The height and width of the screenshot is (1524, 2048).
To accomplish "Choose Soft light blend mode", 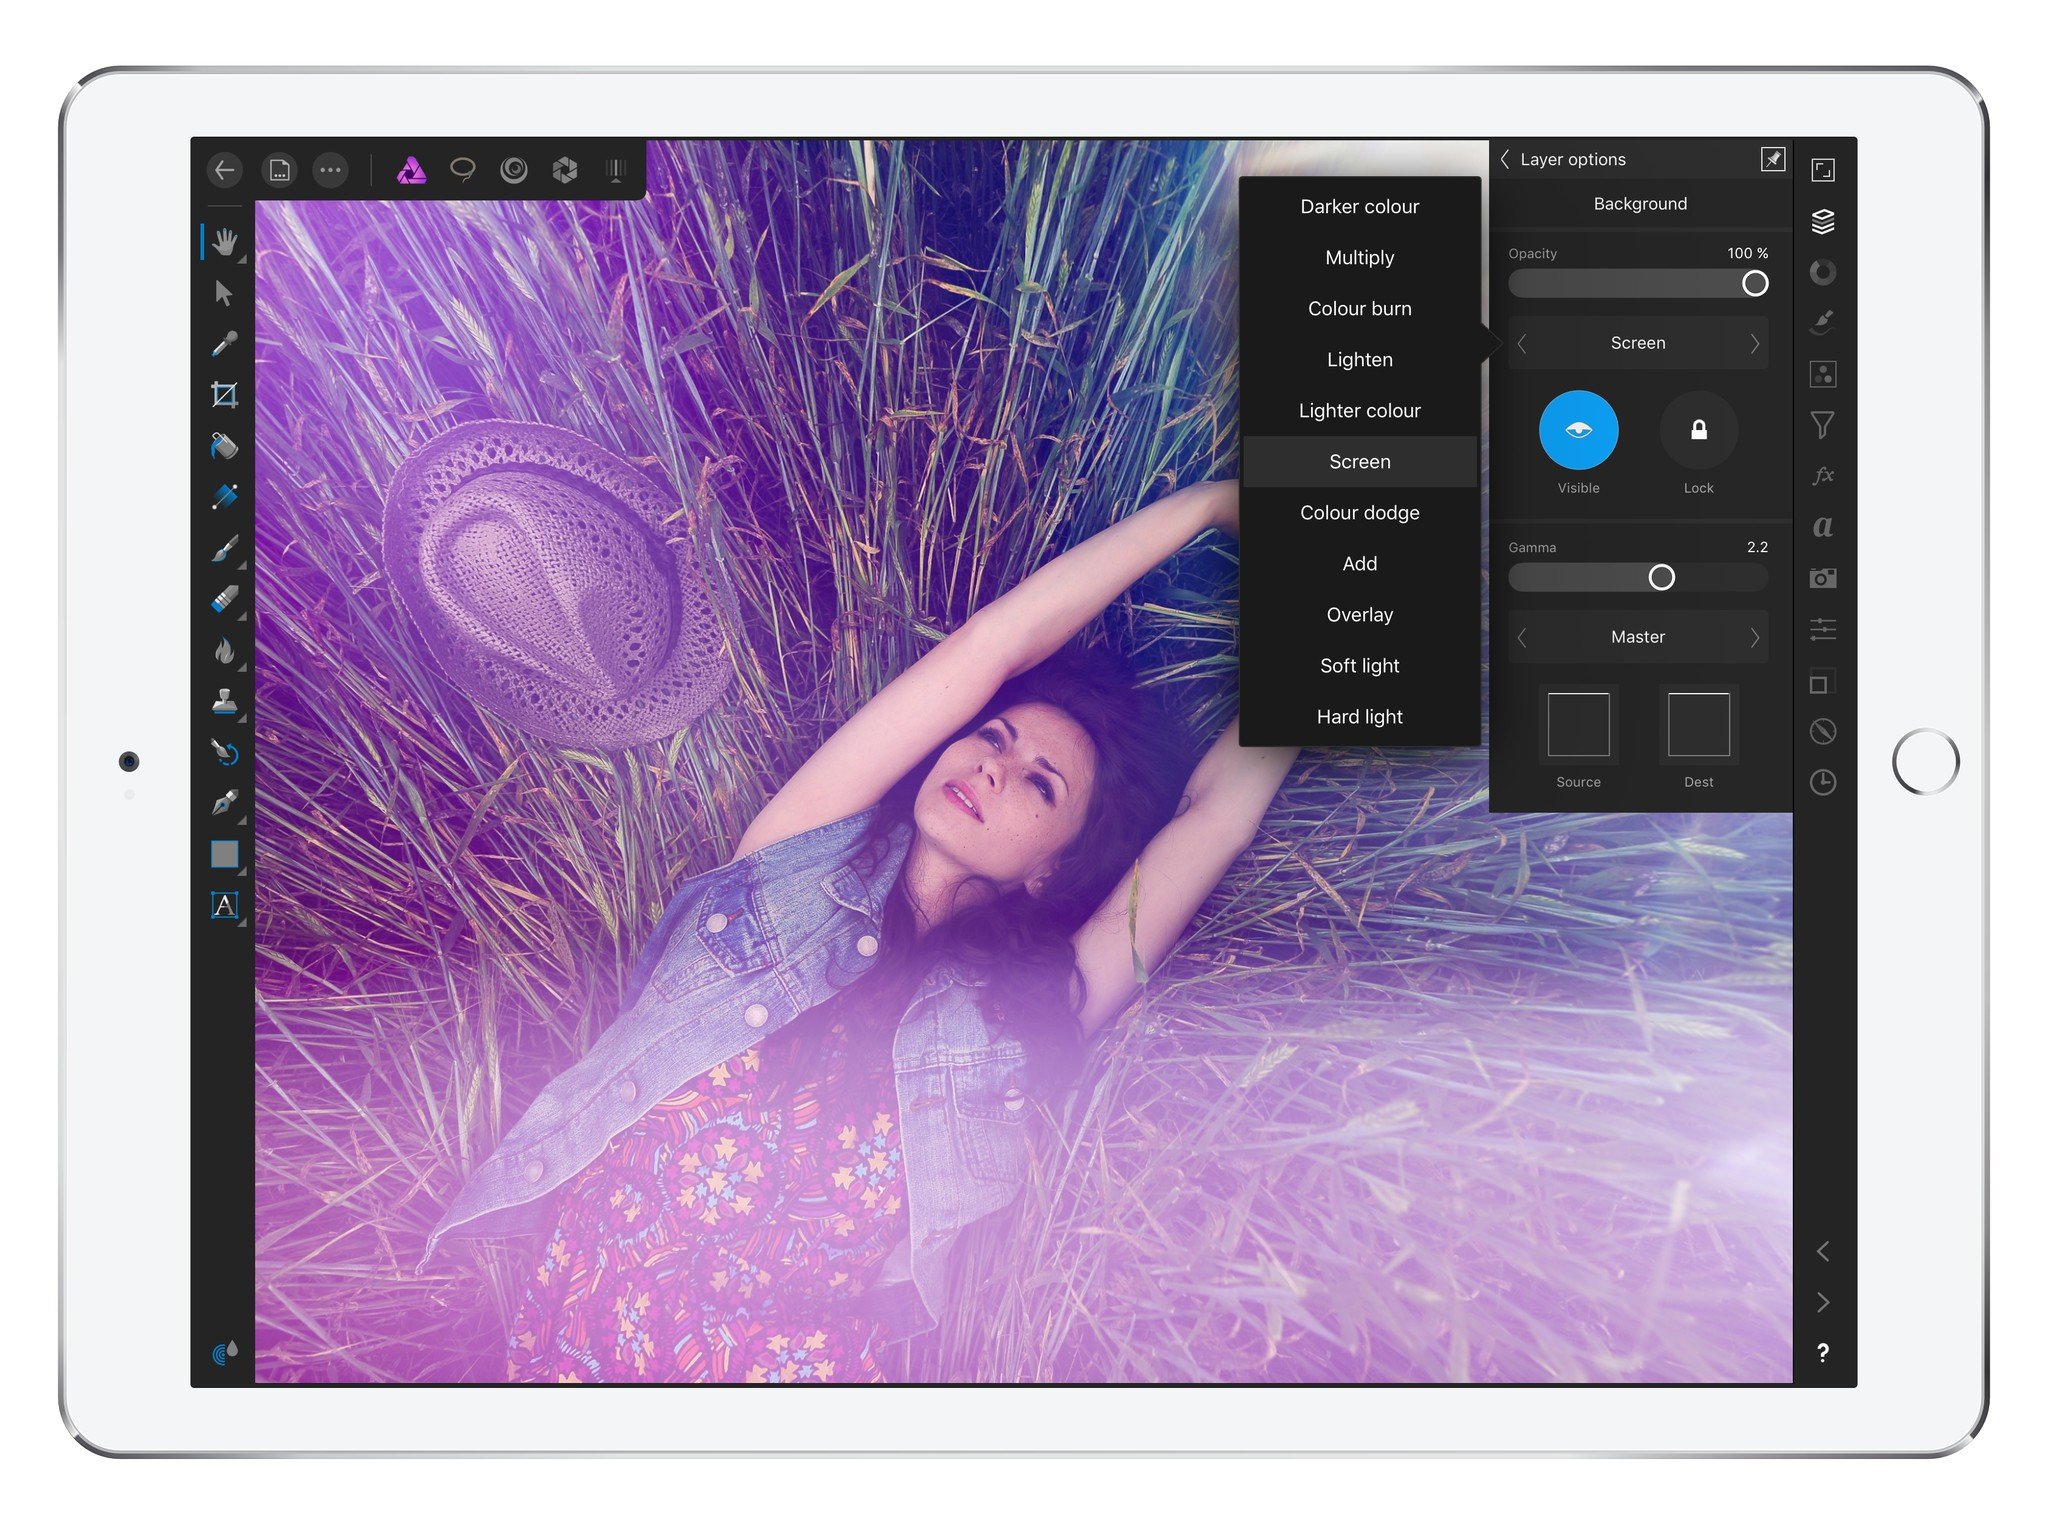I will click(1359, 665).
